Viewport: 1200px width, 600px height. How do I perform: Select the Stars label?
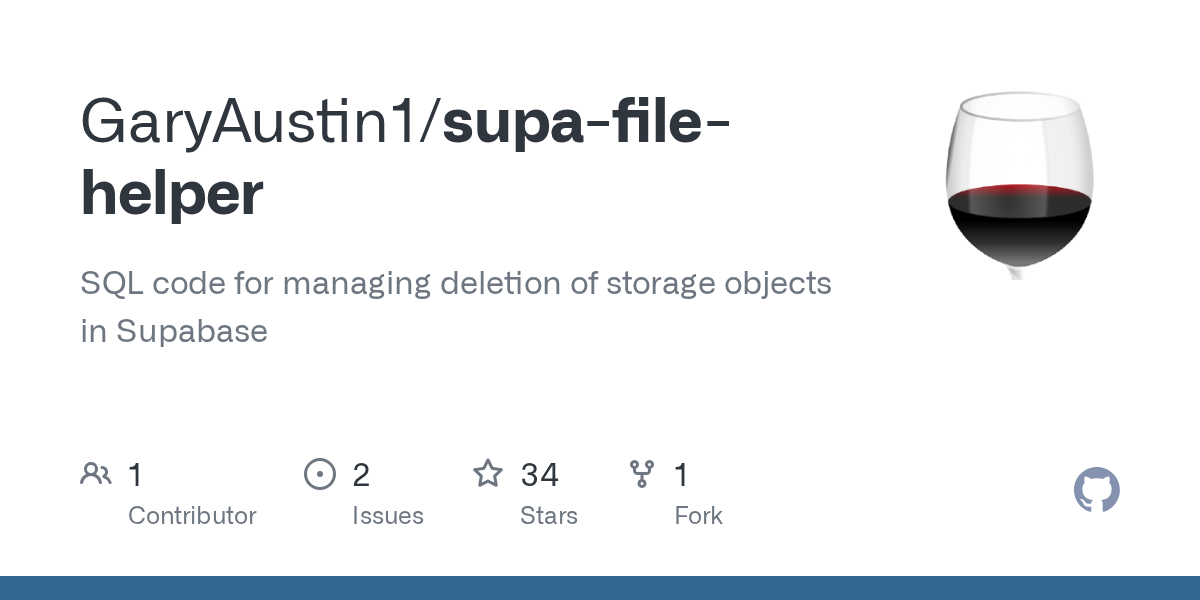click(x=548, y=516)
